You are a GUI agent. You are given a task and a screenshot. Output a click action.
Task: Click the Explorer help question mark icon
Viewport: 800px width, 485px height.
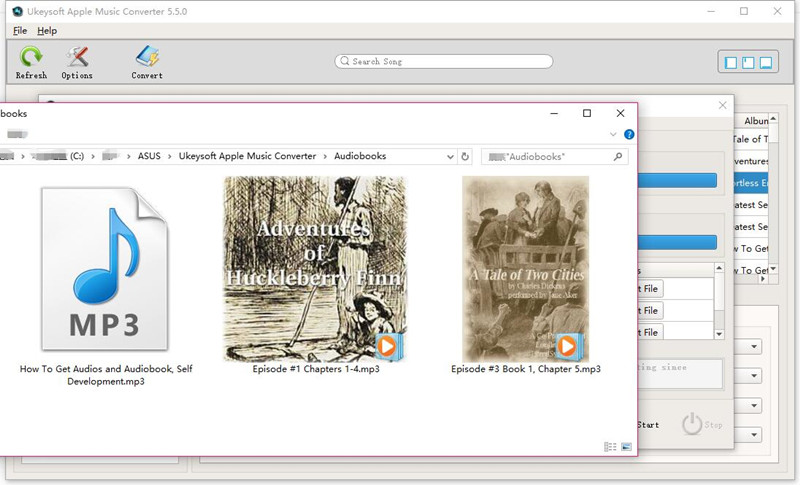(629, 134)
